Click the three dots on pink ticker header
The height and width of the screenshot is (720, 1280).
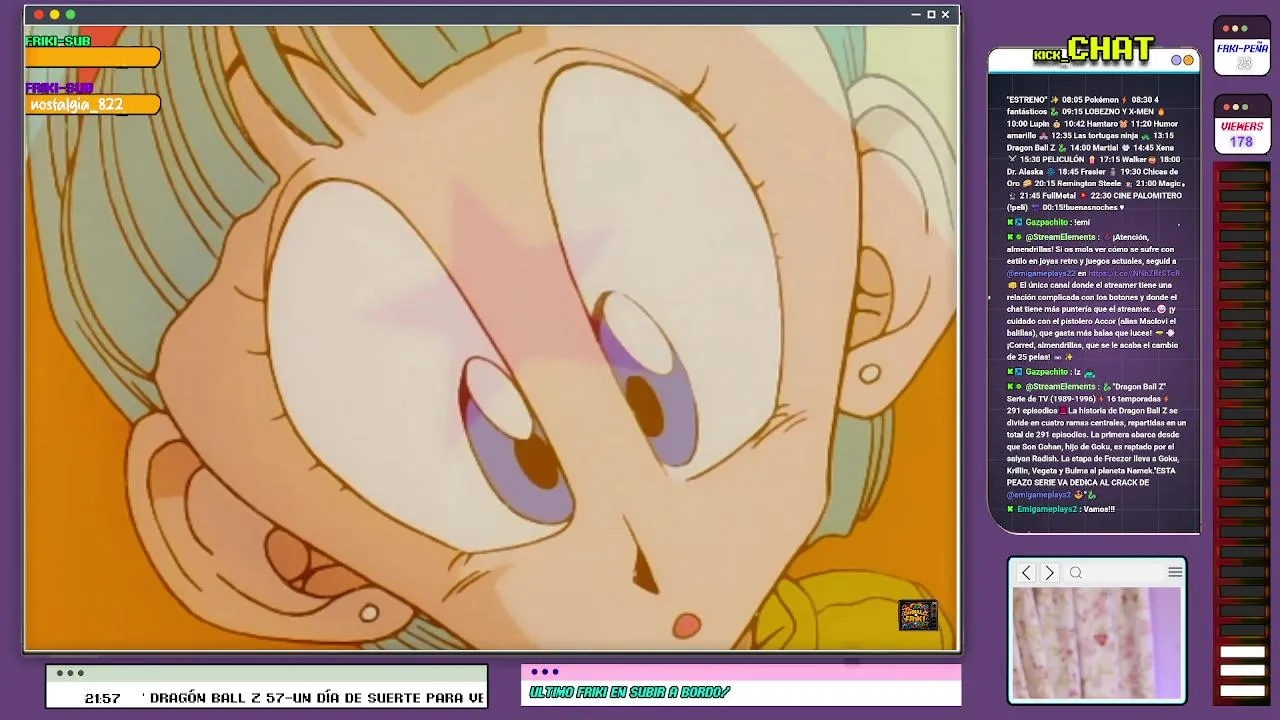545,672
